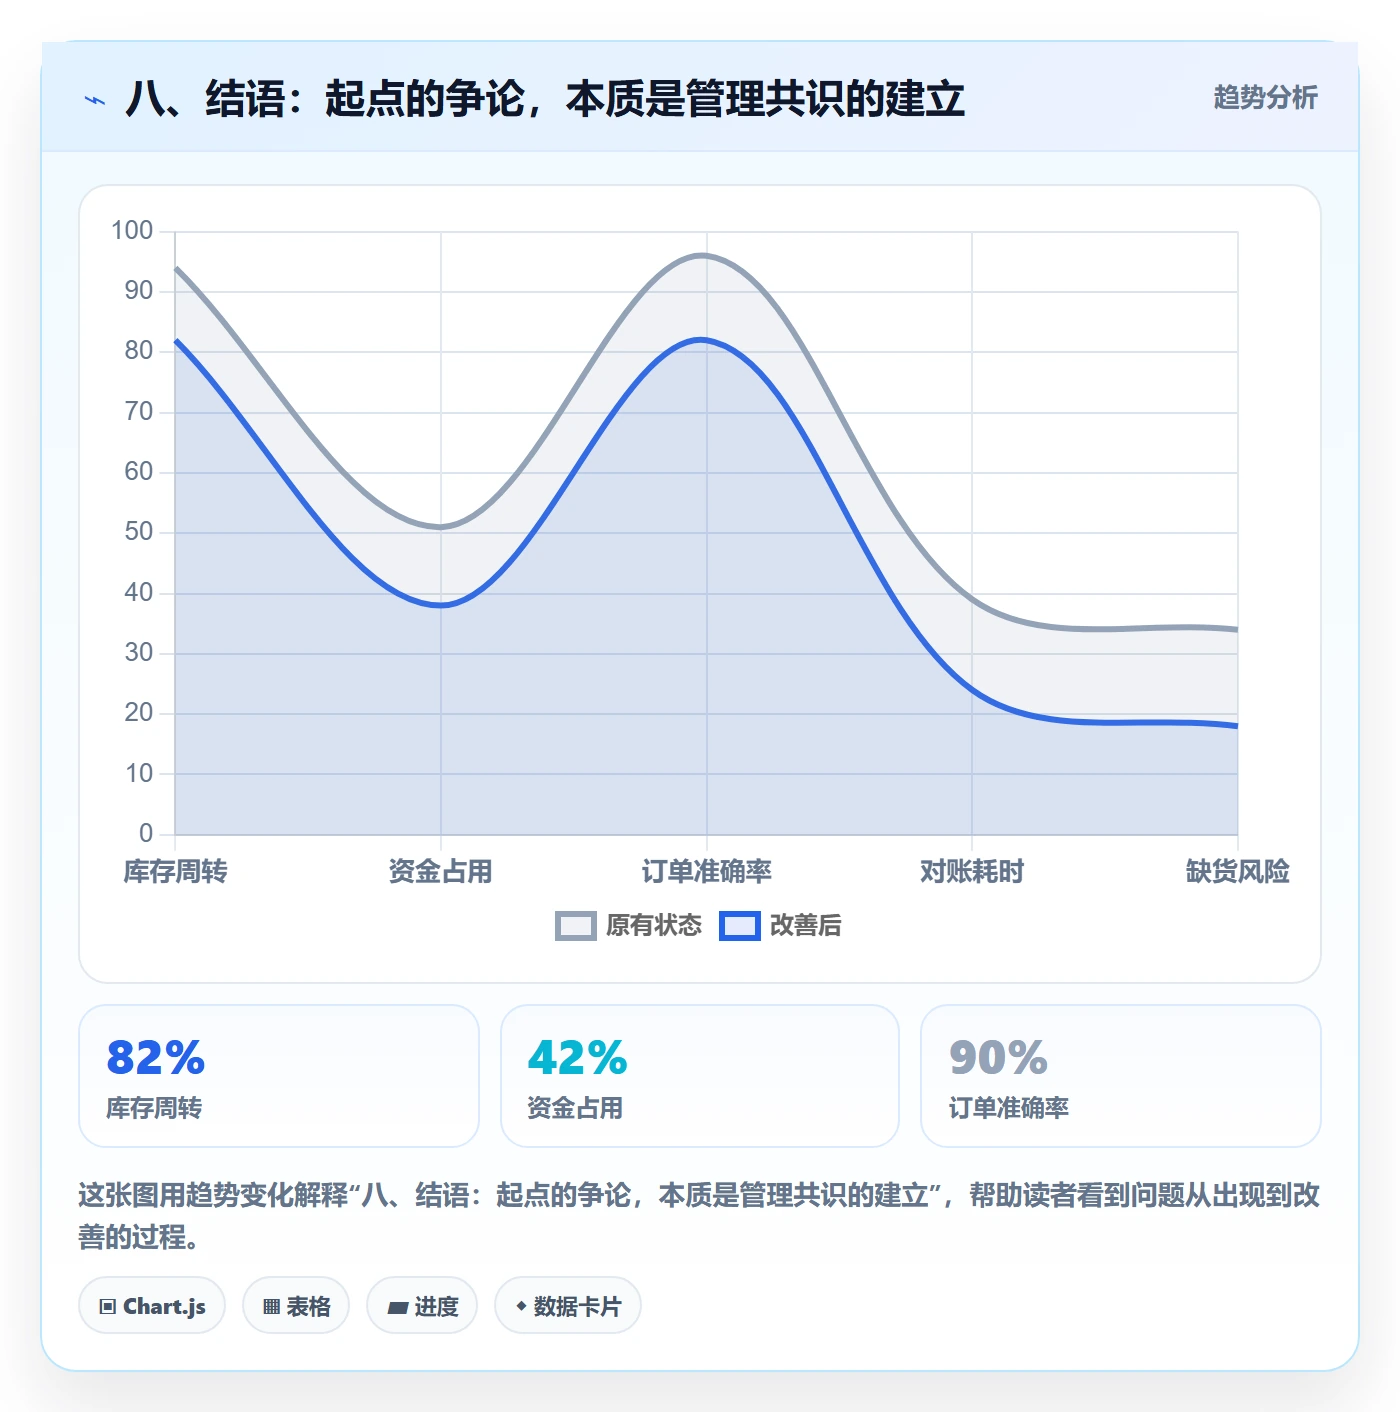
Task: Click the gray 原有状态 peak at 订单准确率
Action: pyautogui.click(x=702, y=255)
